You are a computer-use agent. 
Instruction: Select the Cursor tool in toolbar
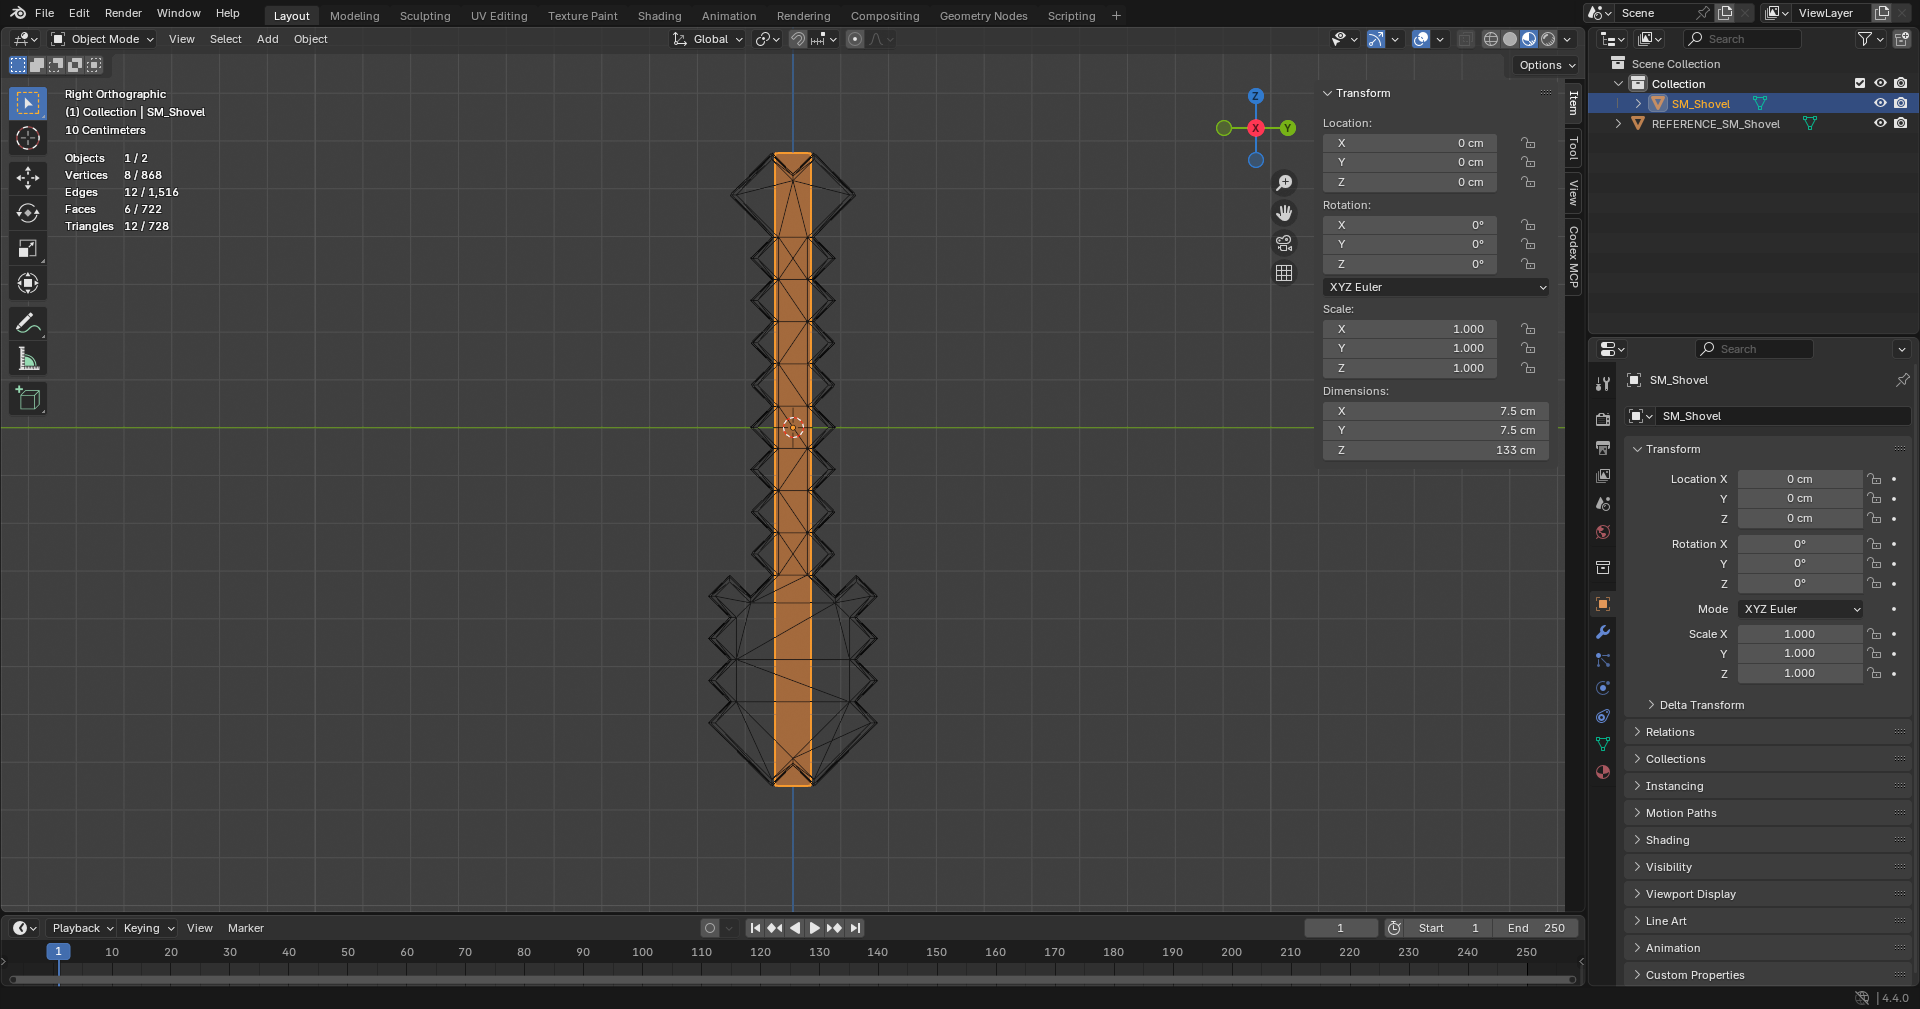click(x=28, y=138)
